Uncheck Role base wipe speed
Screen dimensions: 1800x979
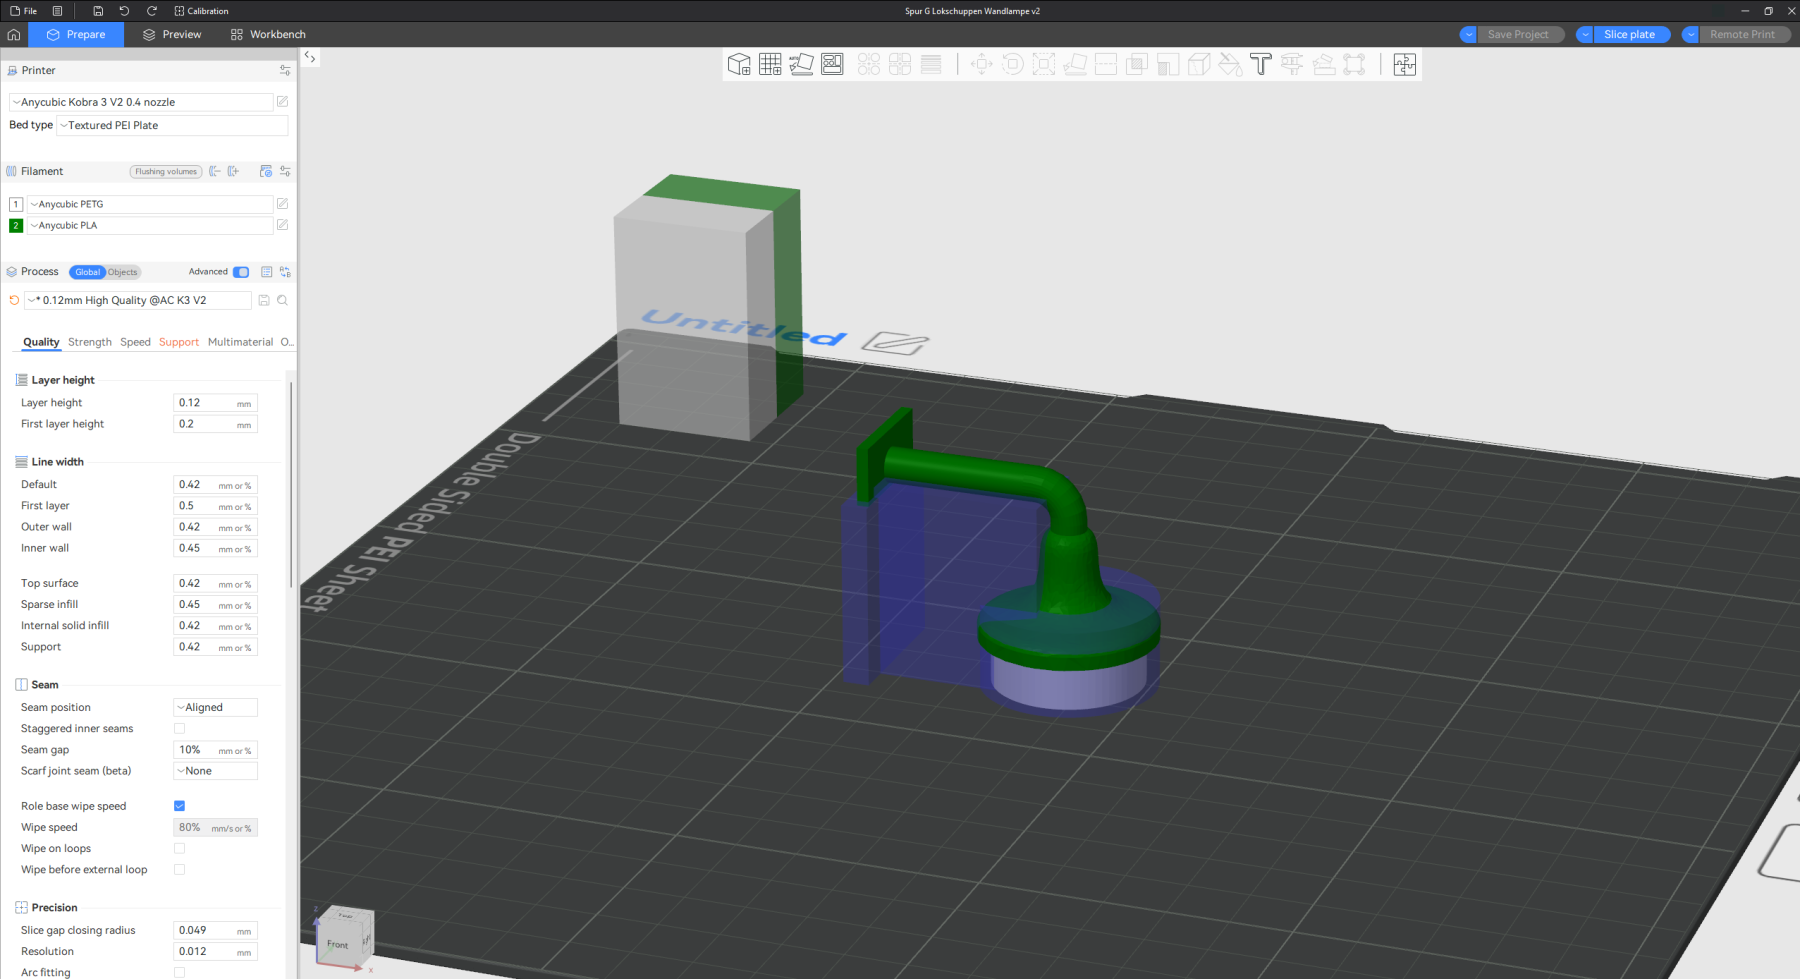180,806
